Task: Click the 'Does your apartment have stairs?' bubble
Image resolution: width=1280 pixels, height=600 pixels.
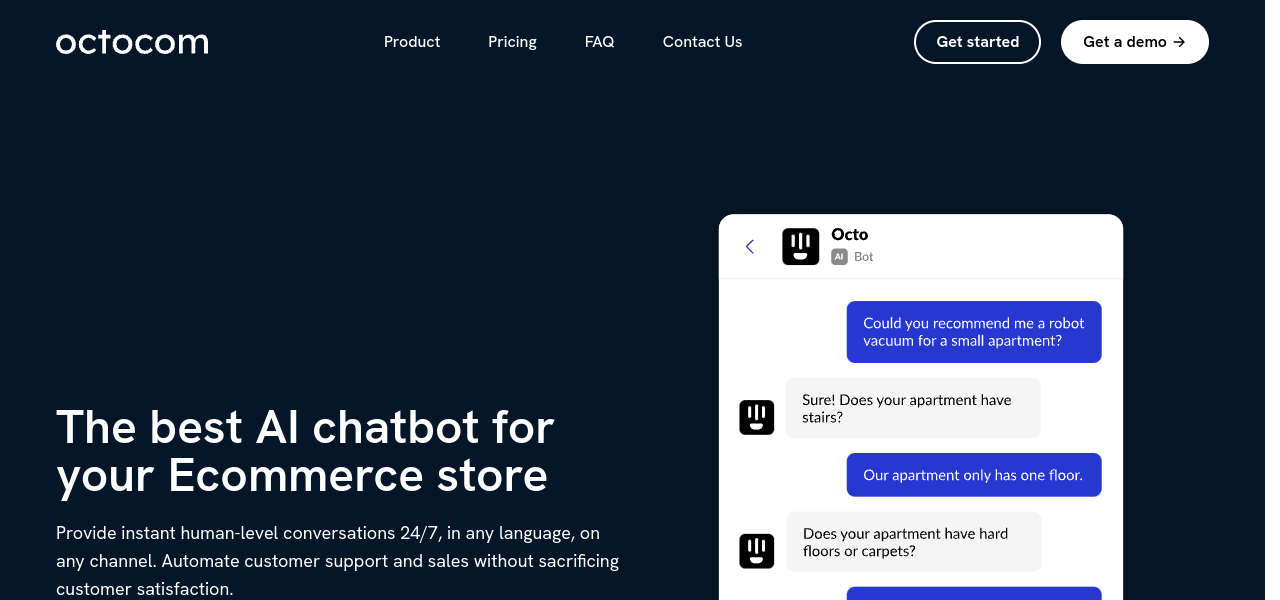Action: pyautogui.click(x=912, y=408)
